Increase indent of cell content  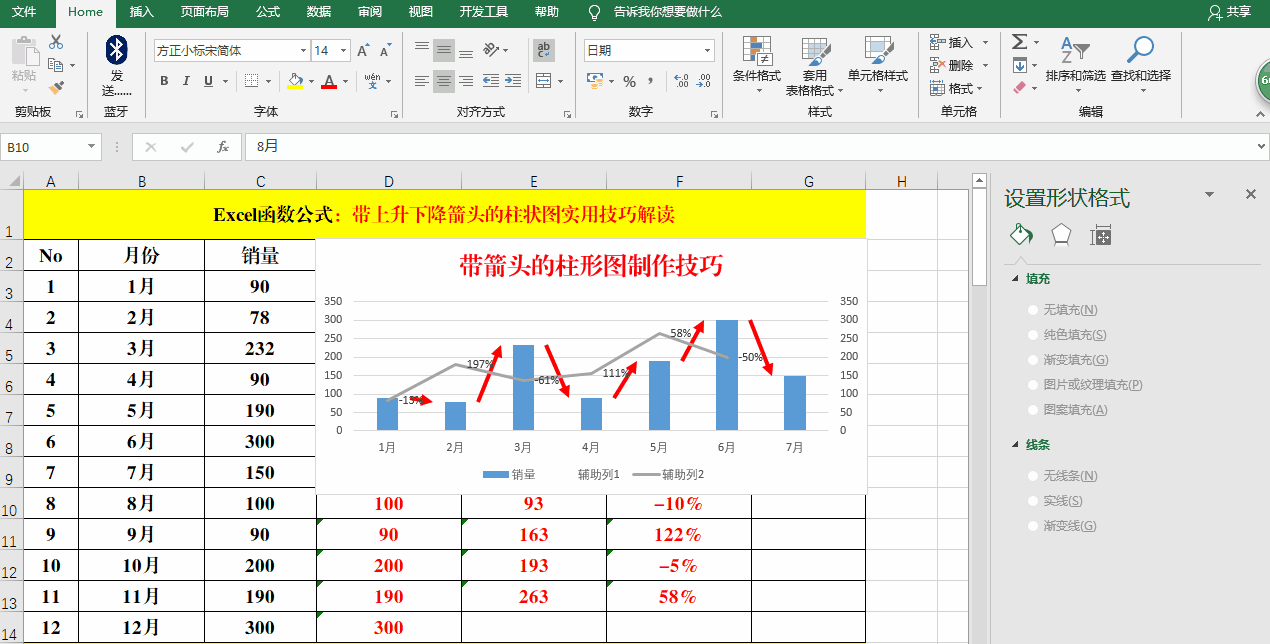[x=513, y=81]
